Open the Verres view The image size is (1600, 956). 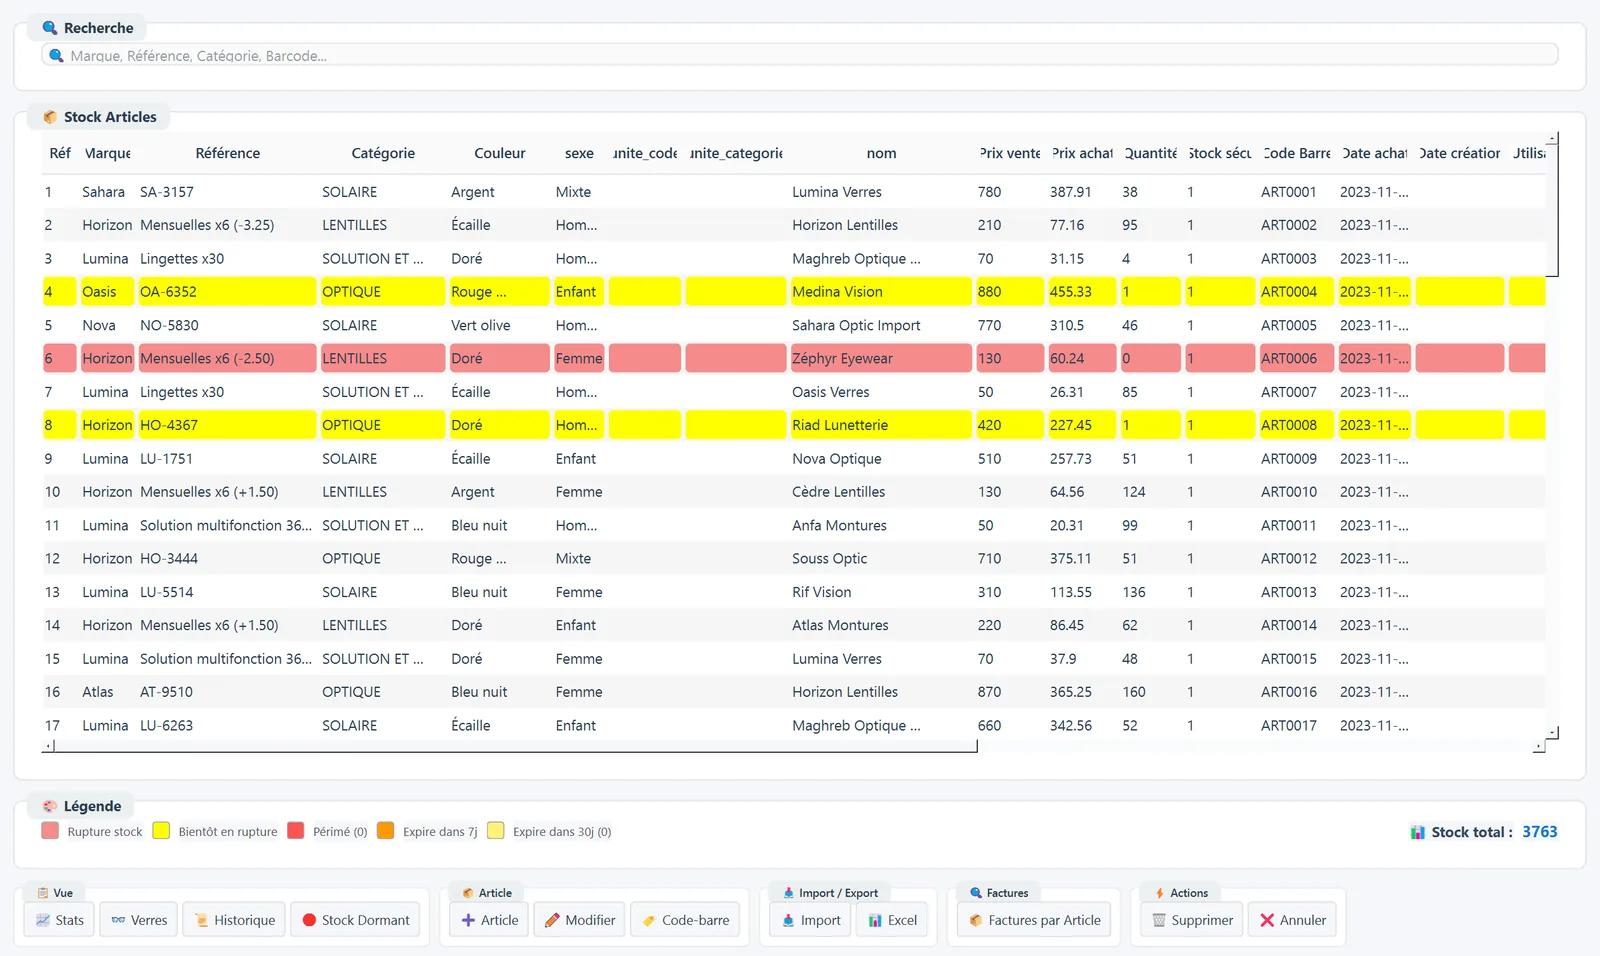(x=139, y=920)
